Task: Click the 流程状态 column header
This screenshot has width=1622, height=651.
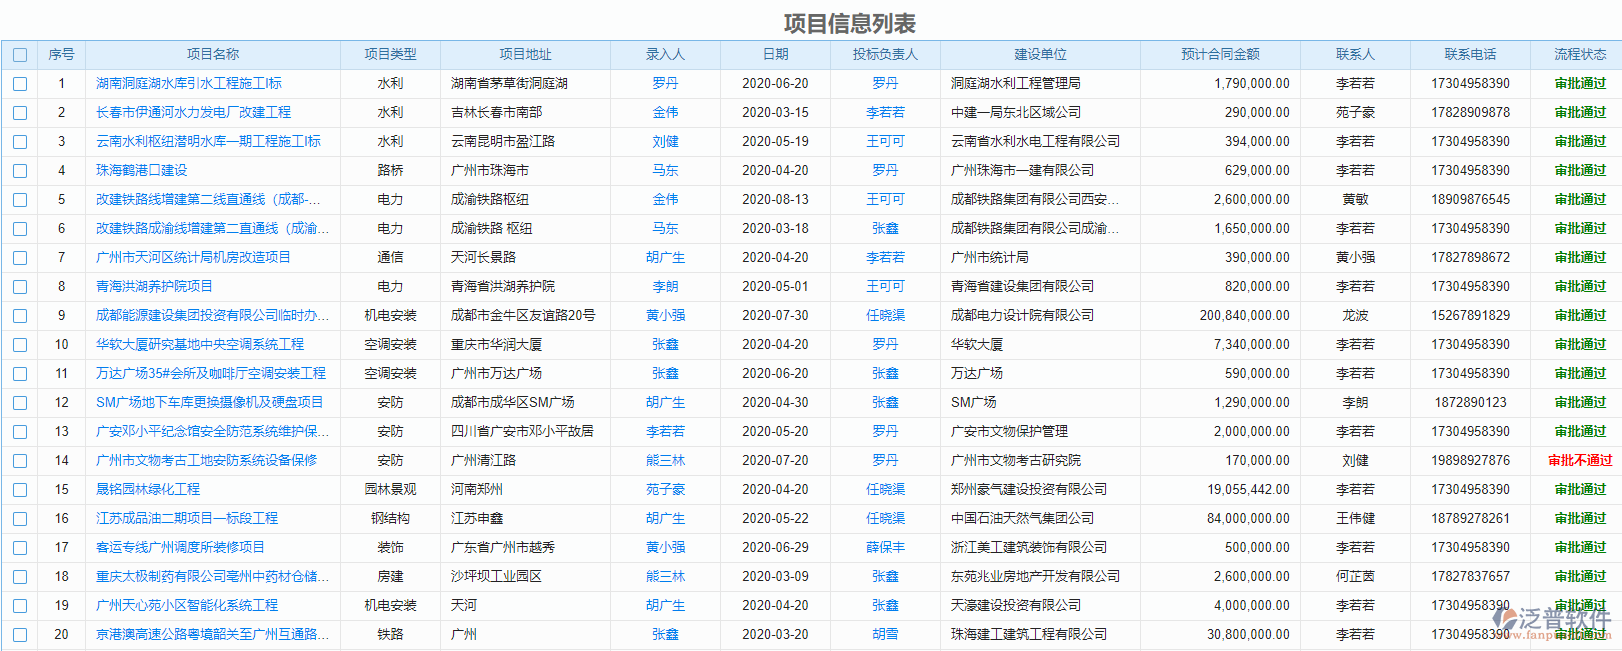Action: tap(1580, 55)
